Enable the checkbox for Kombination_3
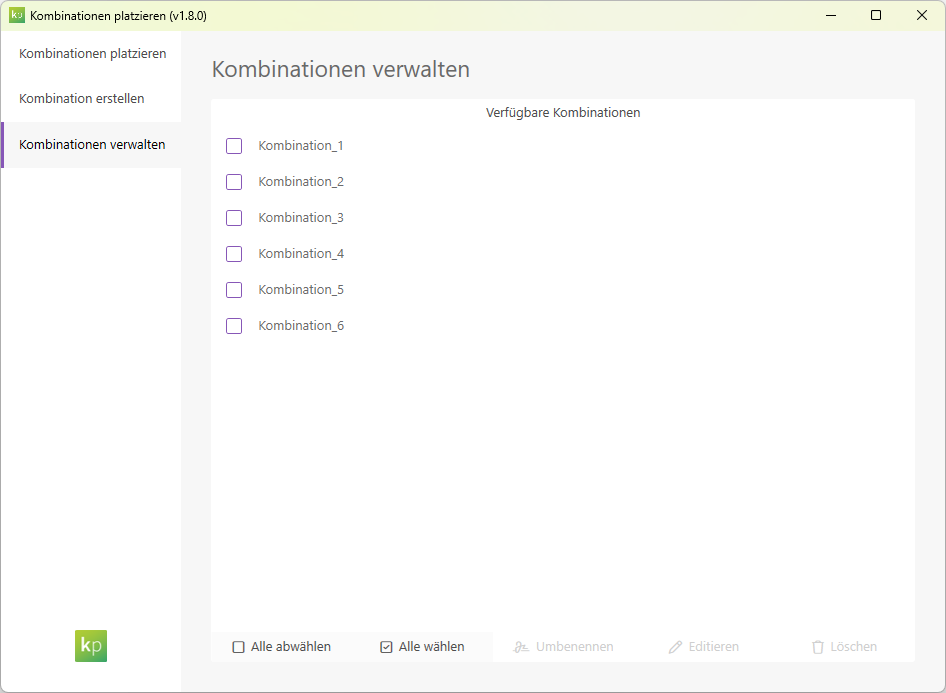Screen dimensions: 946x693 (233, 217)
